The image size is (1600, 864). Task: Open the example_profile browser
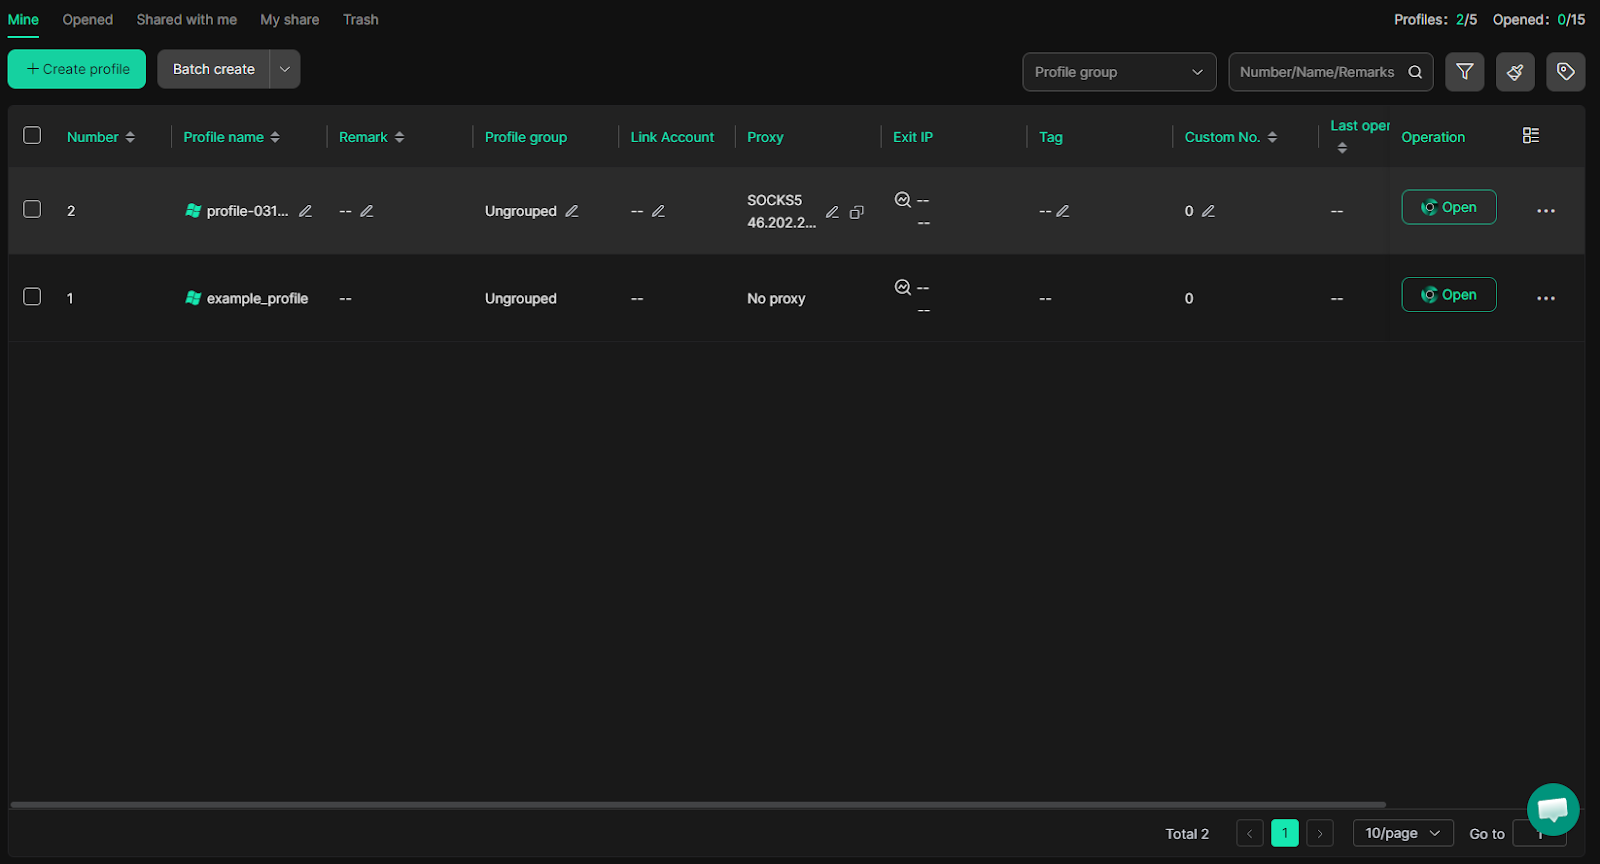pos(1448,295)
